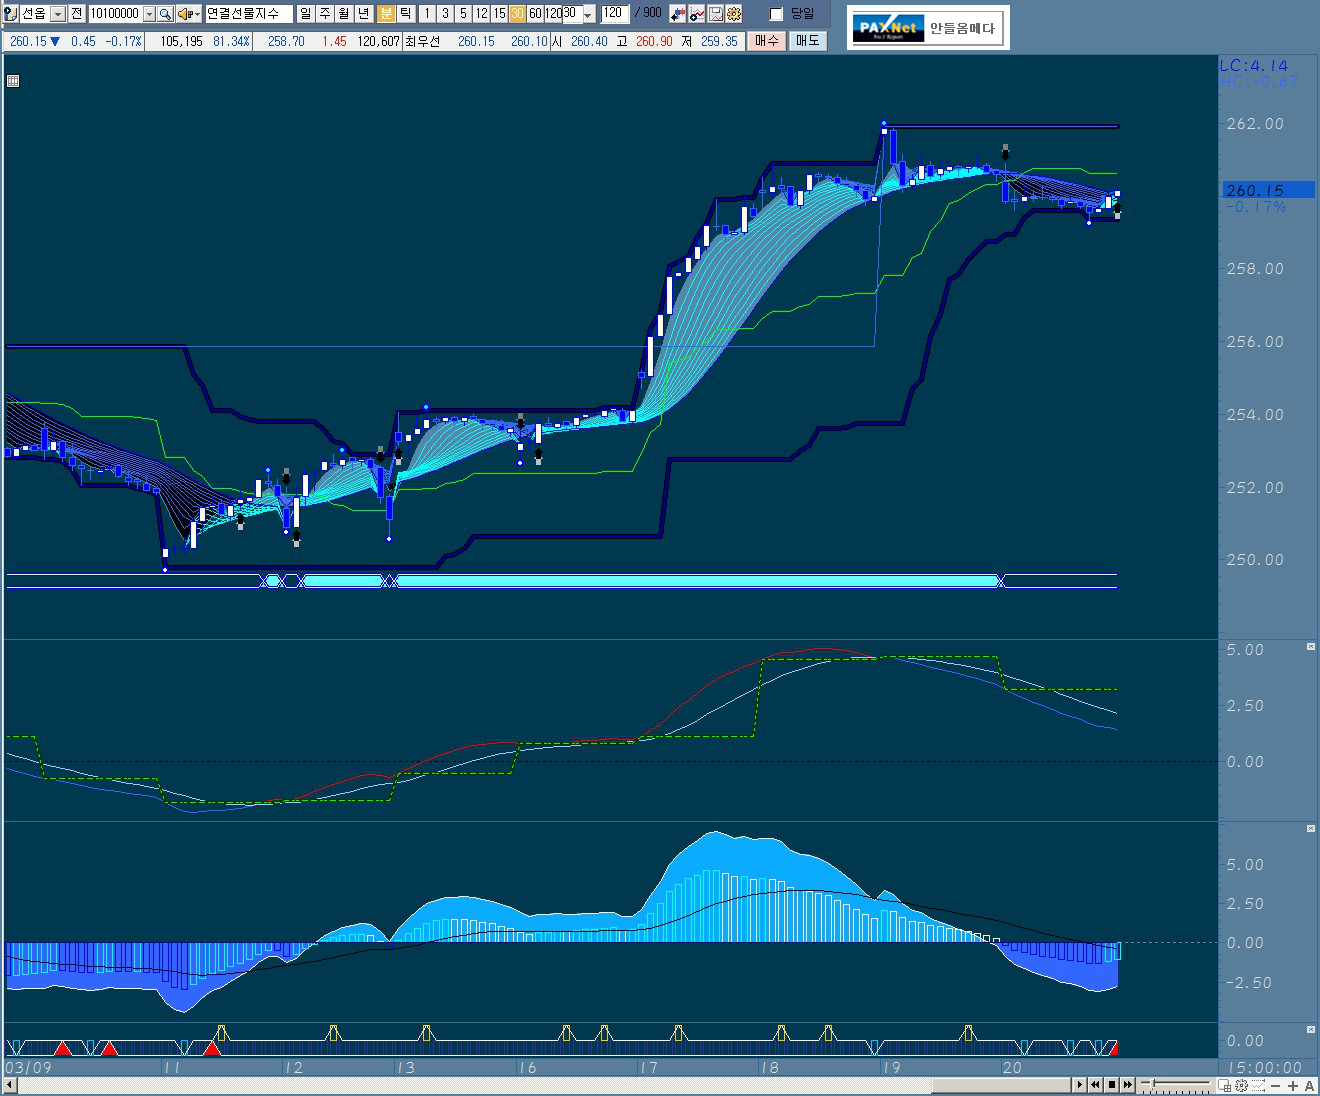This screenshot has width=1320, height=1096.
Task: Click the magnifier search icon beside code field
Action: coord(165,14)
